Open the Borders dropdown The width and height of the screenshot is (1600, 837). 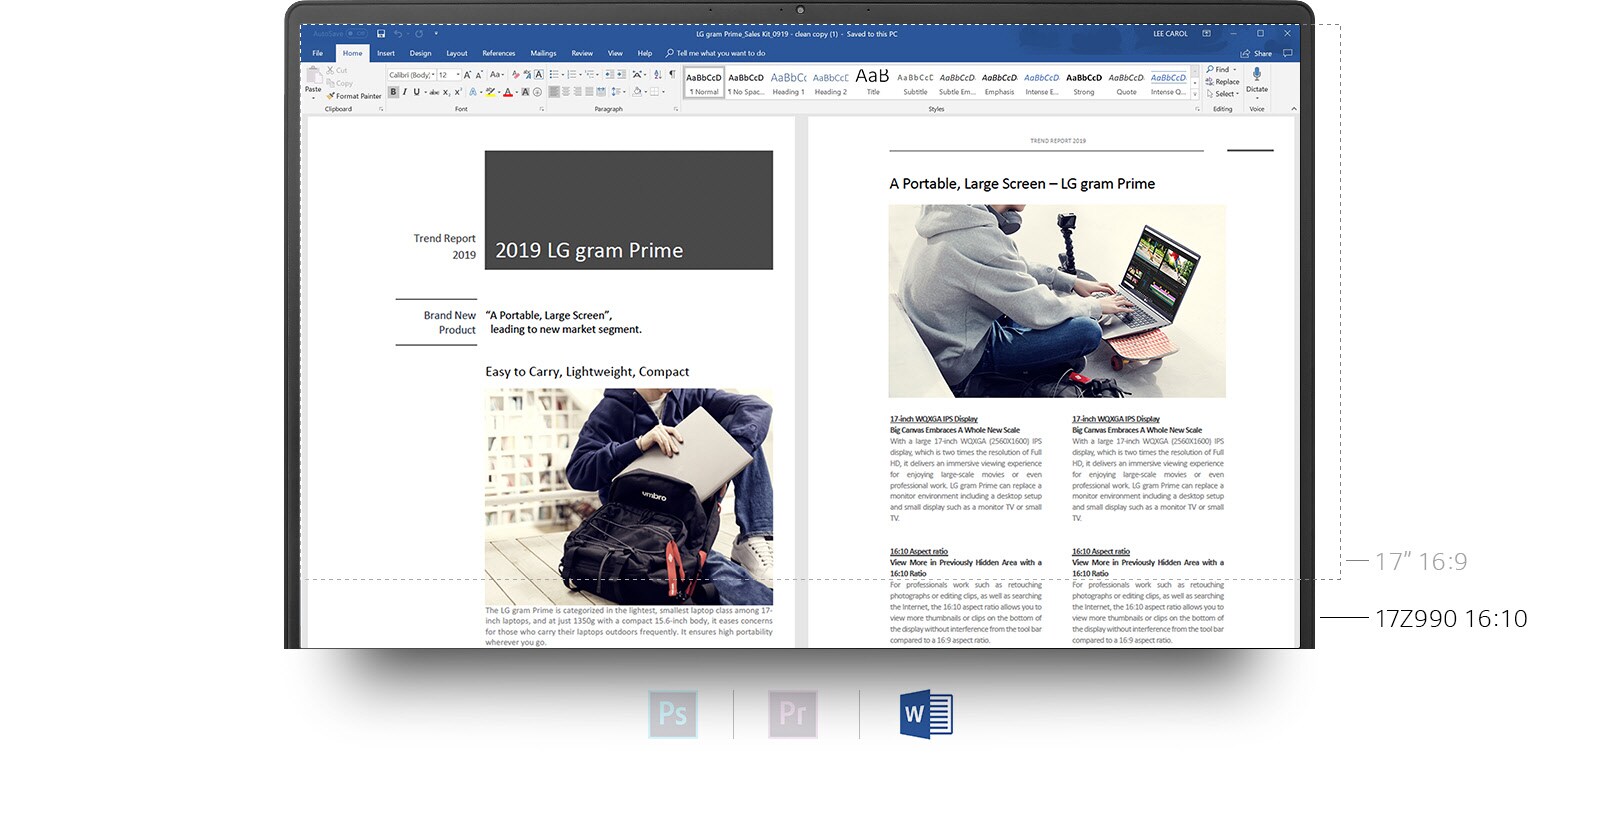663,92
